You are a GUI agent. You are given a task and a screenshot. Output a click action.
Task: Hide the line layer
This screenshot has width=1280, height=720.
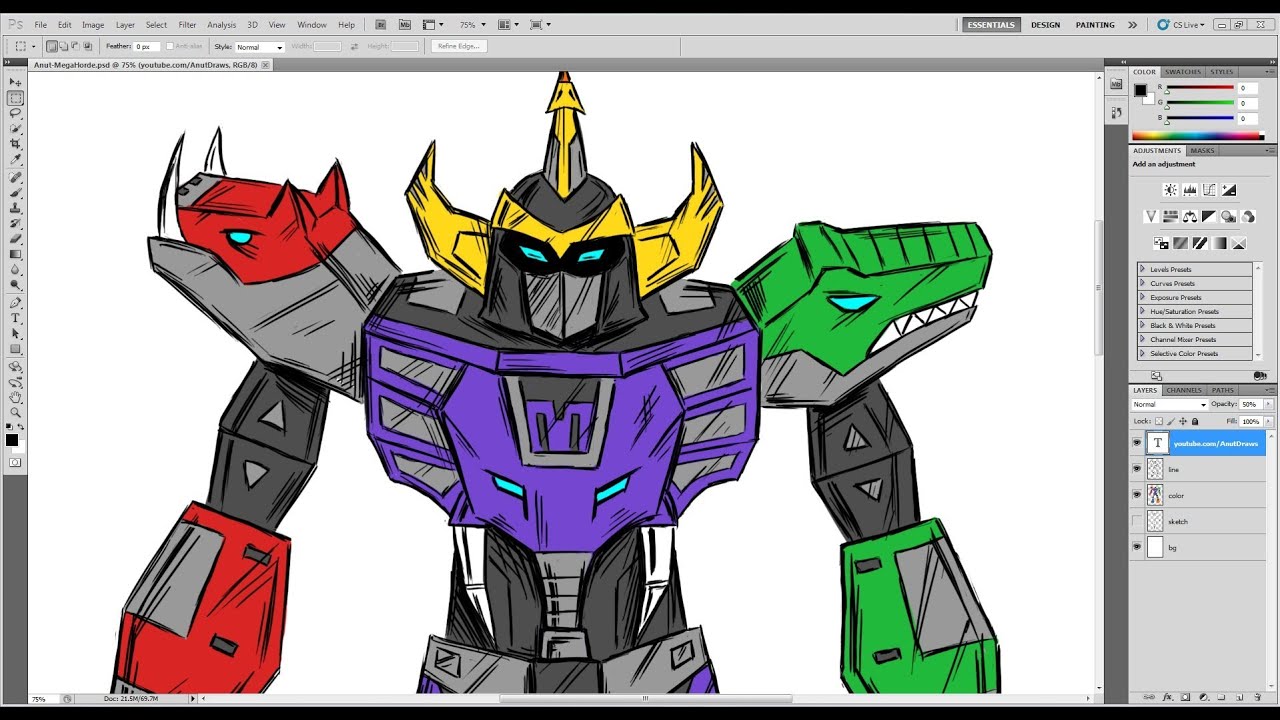pos(1137,468)
